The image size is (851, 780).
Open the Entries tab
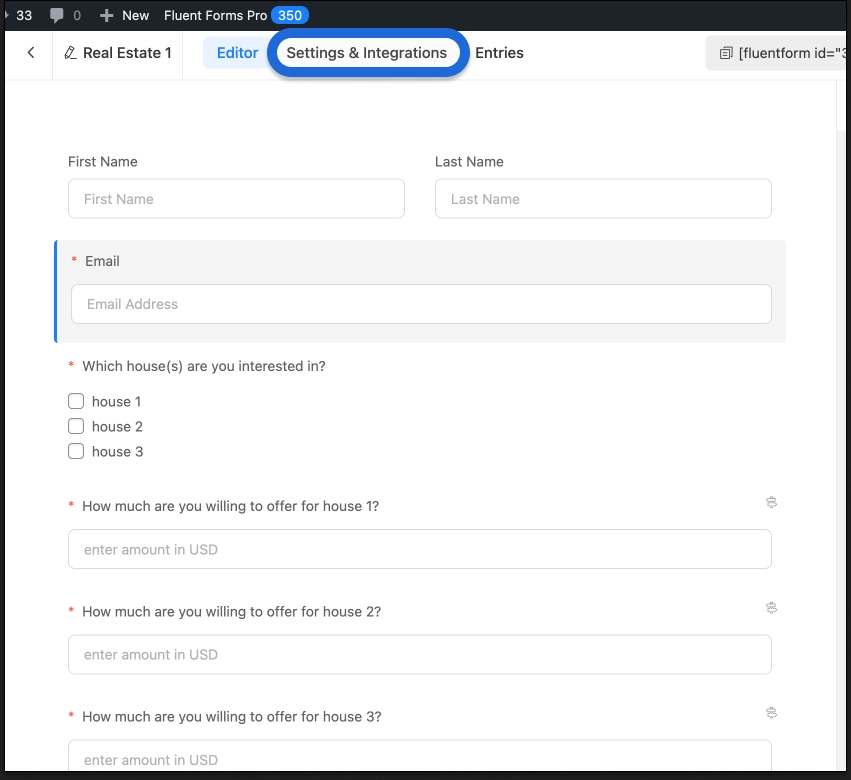coord(499,53)
